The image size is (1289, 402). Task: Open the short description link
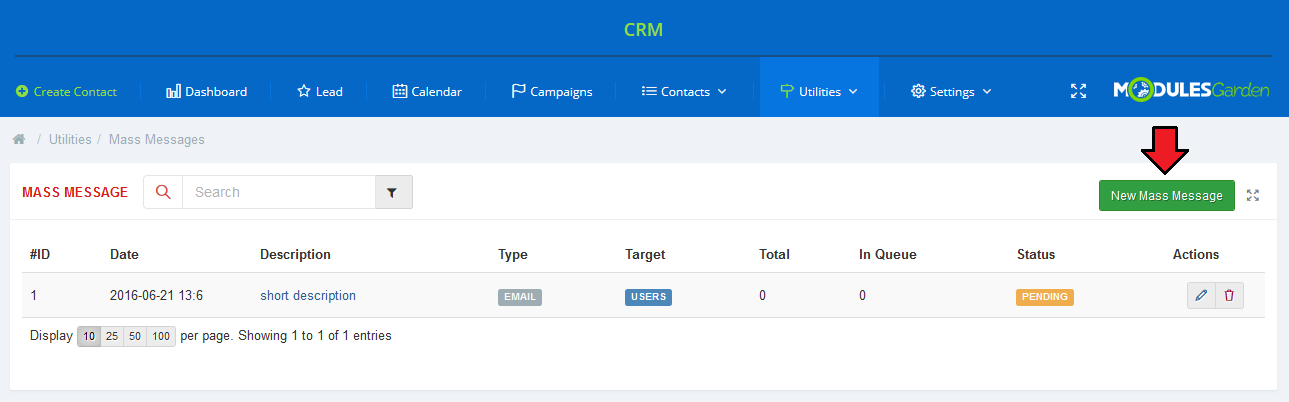pyautogui.click(x=308, y=295)
